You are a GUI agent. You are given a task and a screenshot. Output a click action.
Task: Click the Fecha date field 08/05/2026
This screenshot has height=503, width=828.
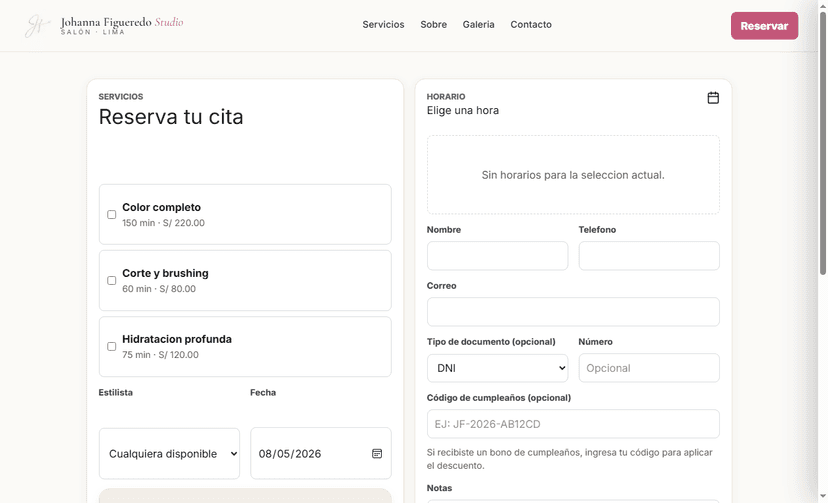pyautogui.click(x=321, y=453)
